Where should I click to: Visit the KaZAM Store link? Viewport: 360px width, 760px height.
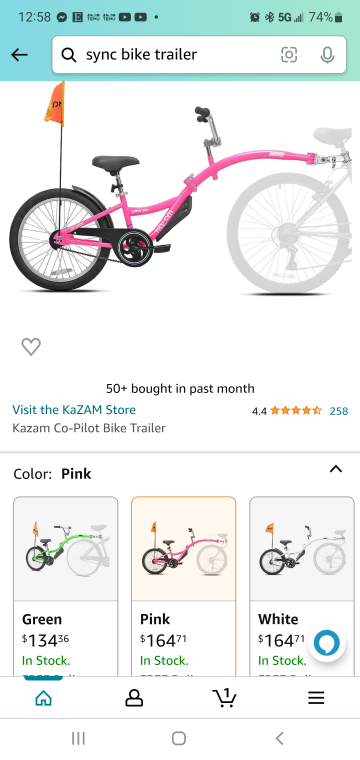click(x=74, y=410)
